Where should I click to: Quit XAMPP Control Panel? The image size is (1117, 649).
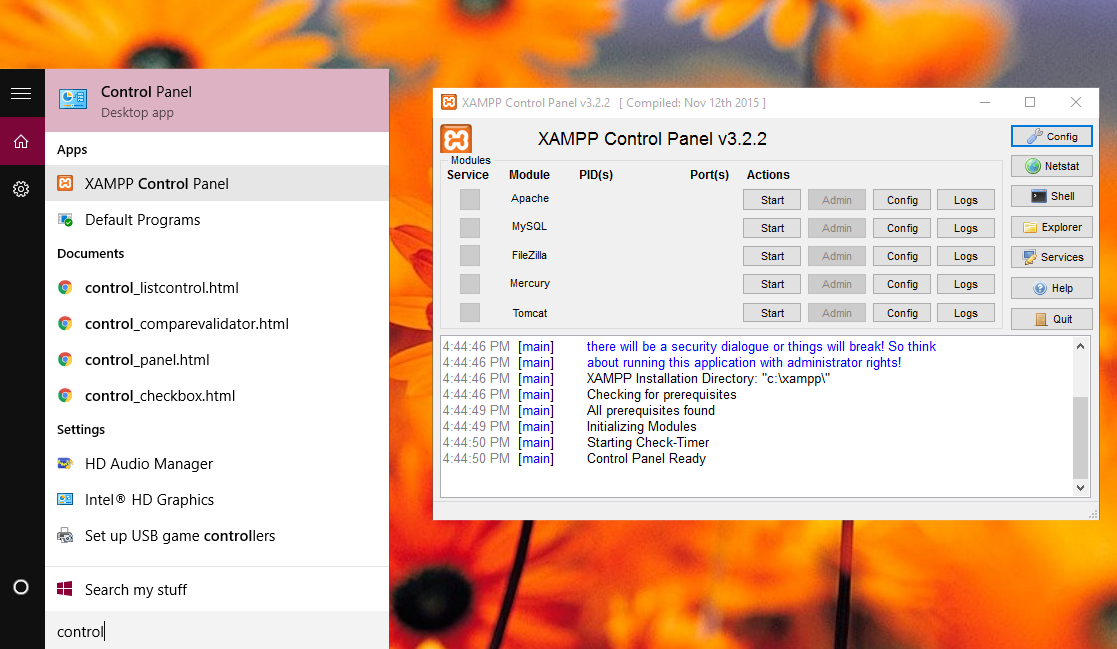tap(1051, 319)
